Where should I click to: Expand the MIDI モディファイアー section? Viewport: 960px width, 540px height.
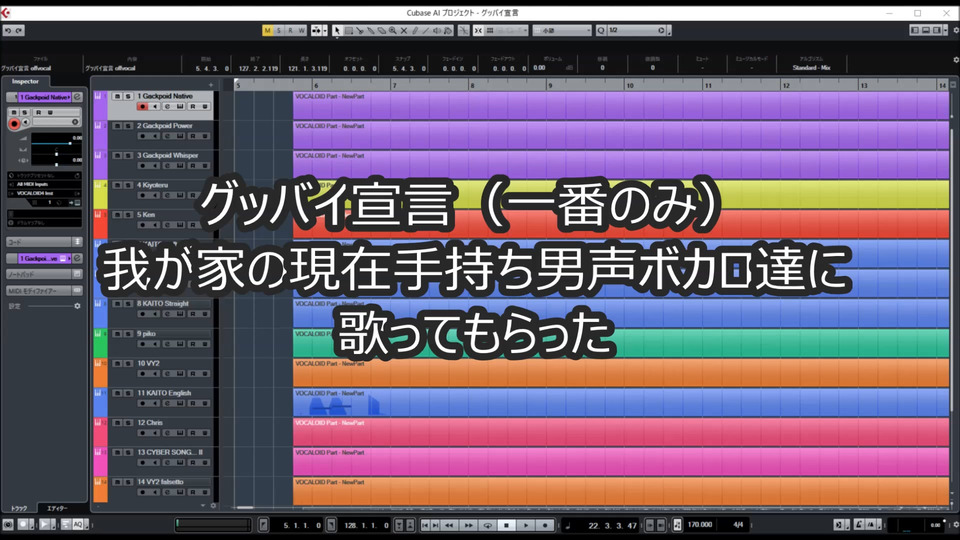[44, 291]
